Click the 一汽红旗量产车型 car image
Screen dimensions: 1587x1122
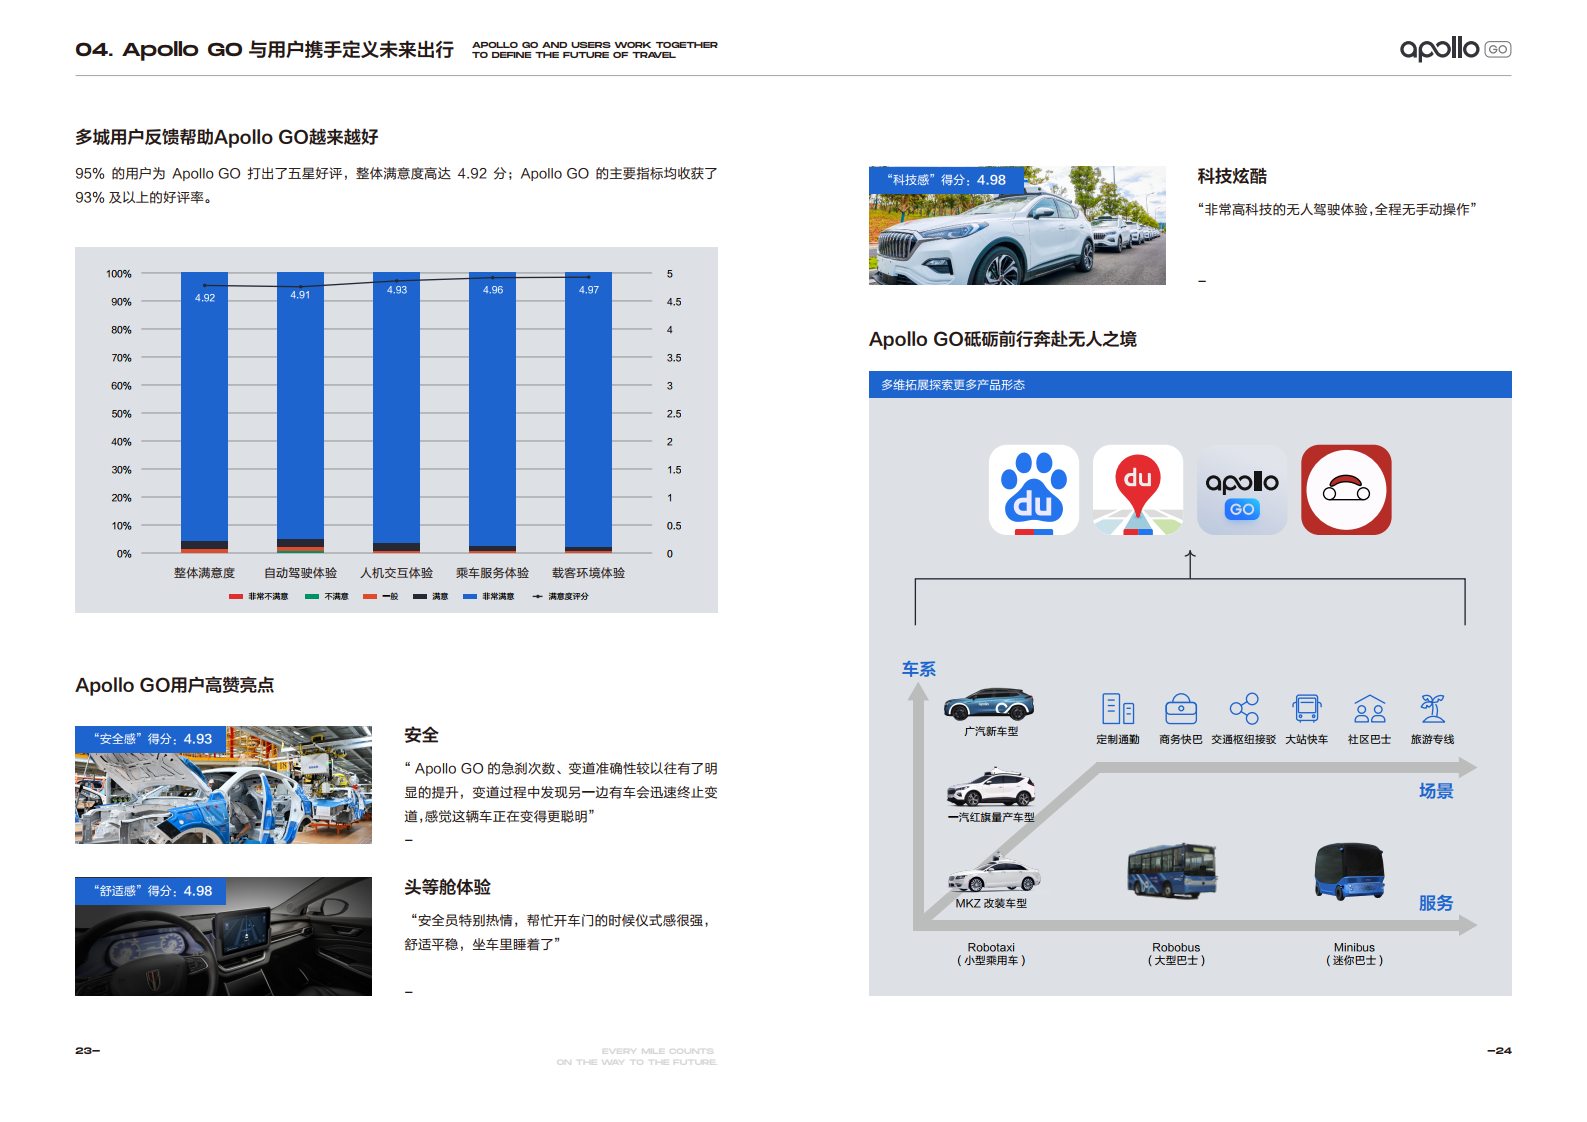click(x=991, y=787)
